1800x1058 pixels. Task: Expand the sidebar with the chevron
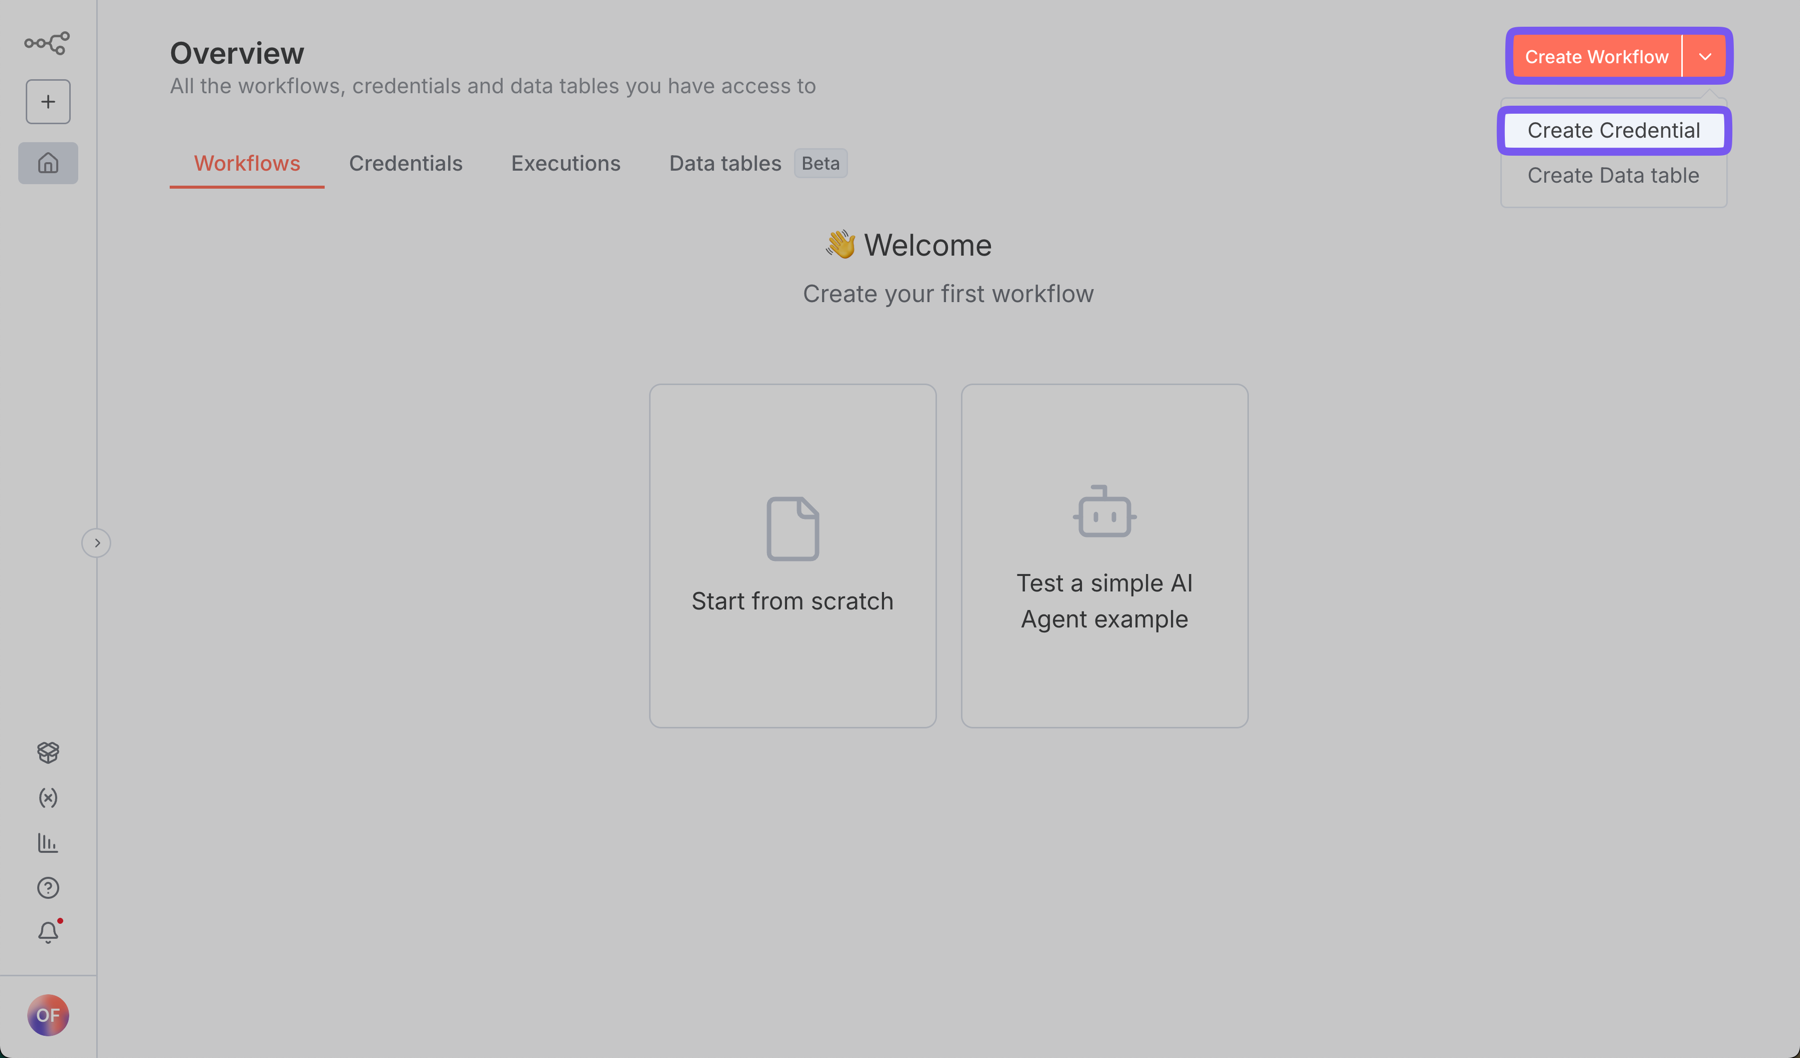click(x=96, y=543)
